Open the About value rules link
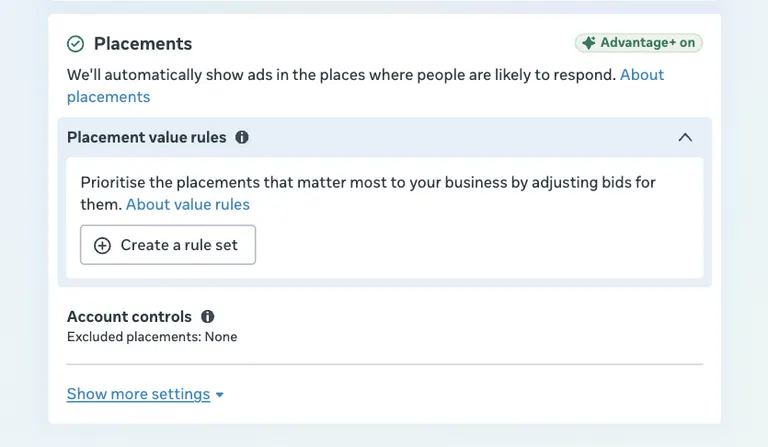This screenshot has width=768, height=447. tap(188, 204)
